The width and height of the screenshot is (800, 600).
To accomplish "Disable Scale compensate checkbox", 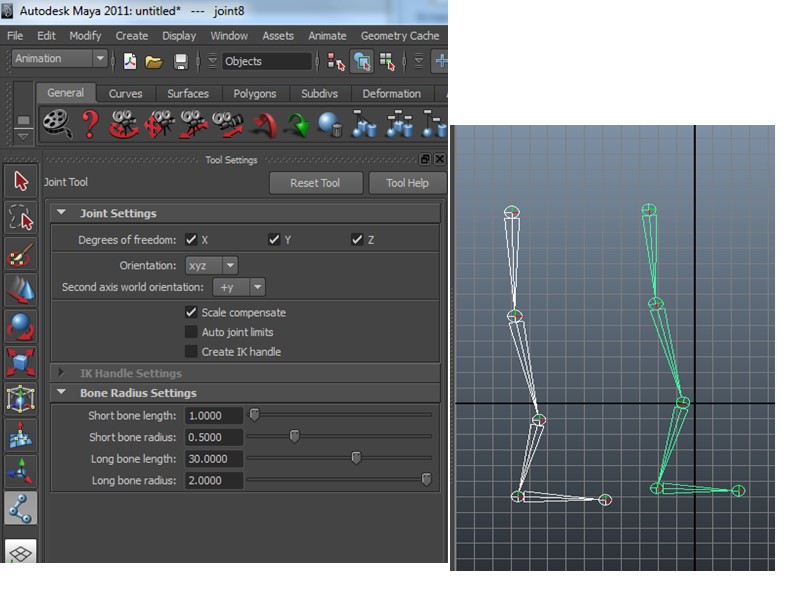I will [191, 312].
